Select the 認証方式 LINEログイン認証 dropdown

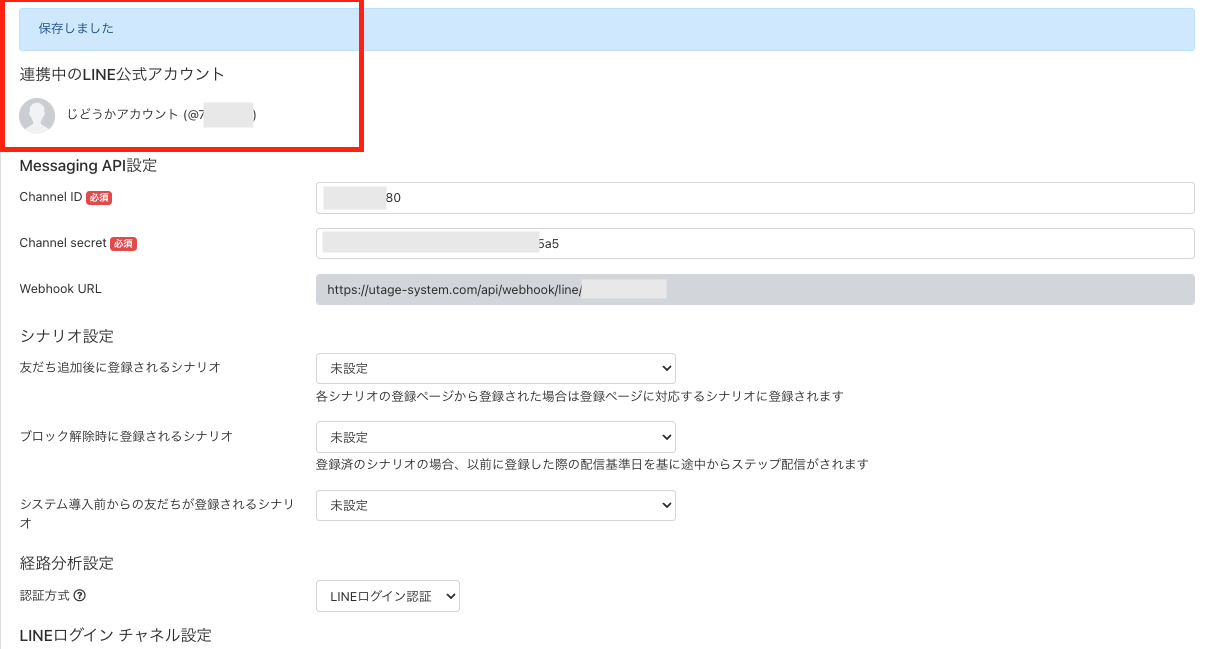click(x=387, y=596)
